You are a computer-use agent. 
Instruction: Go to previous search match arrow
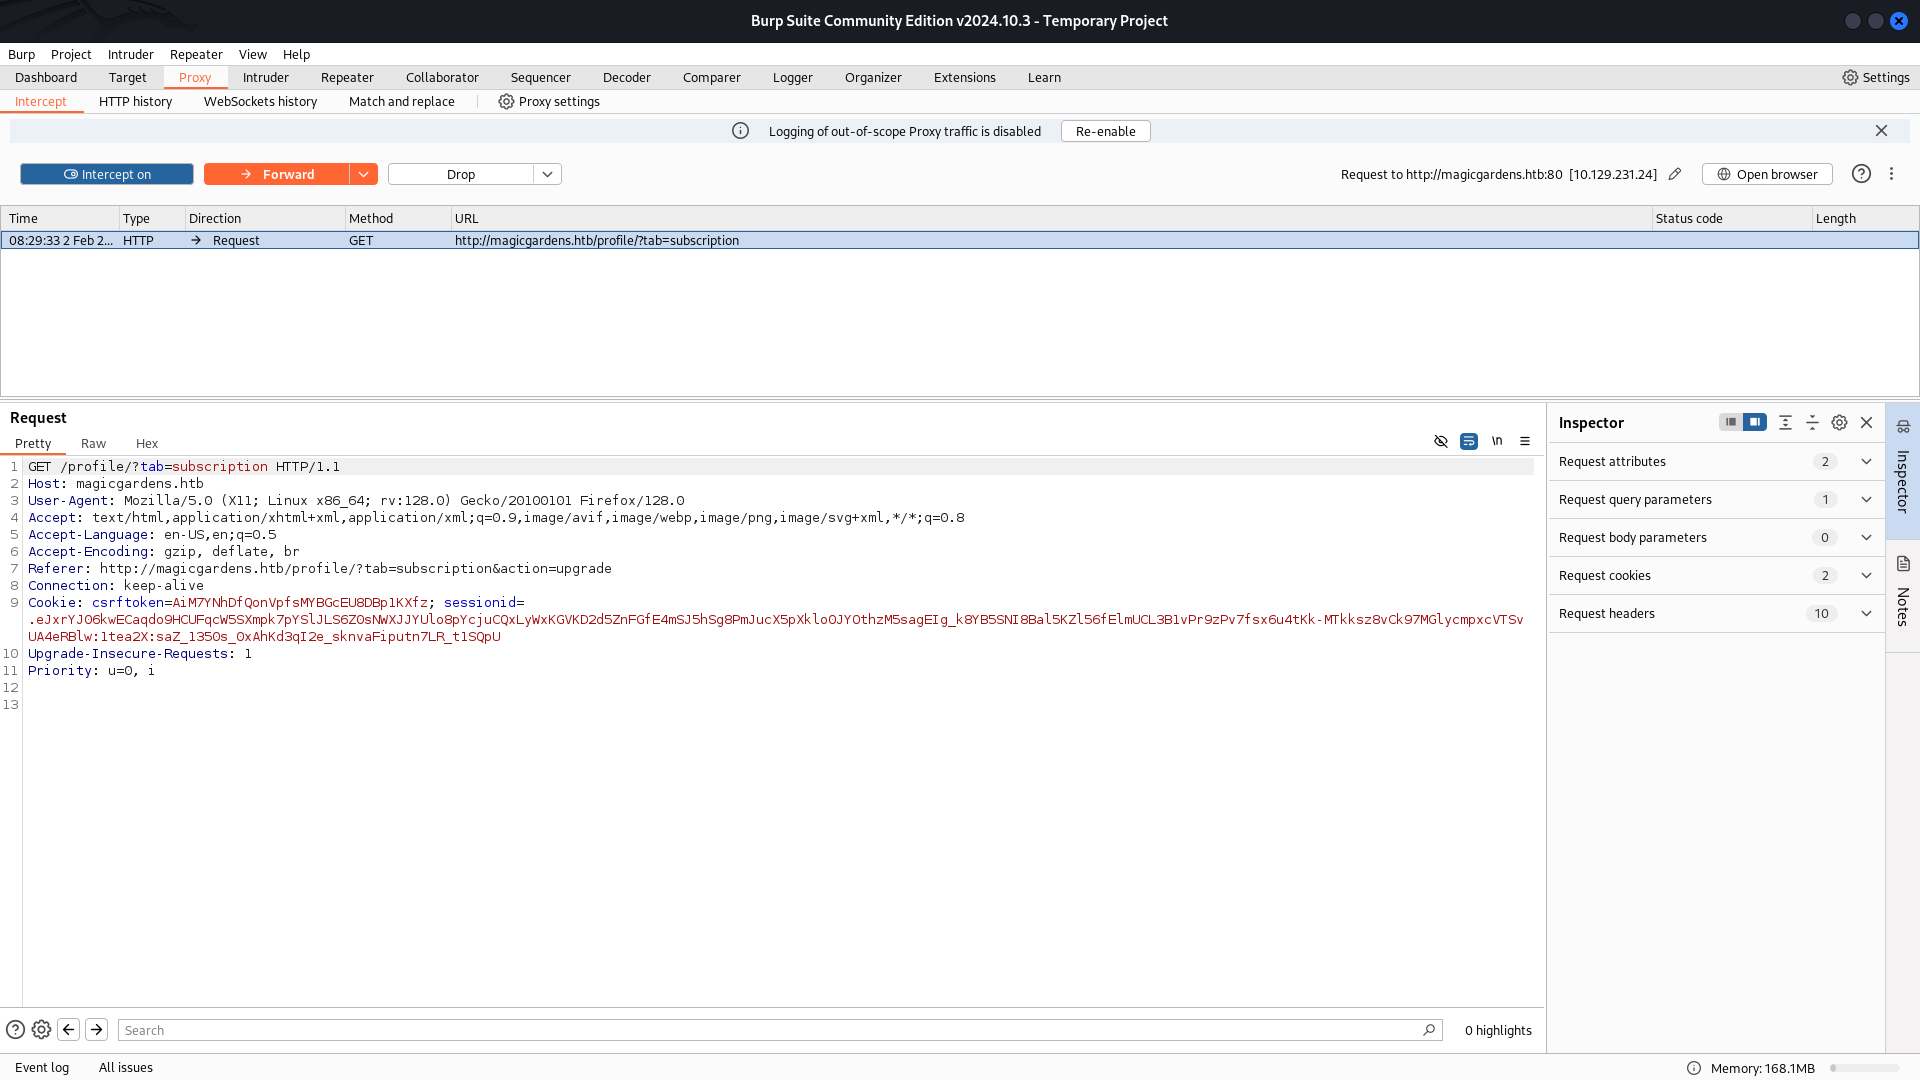coord(69,1029)
